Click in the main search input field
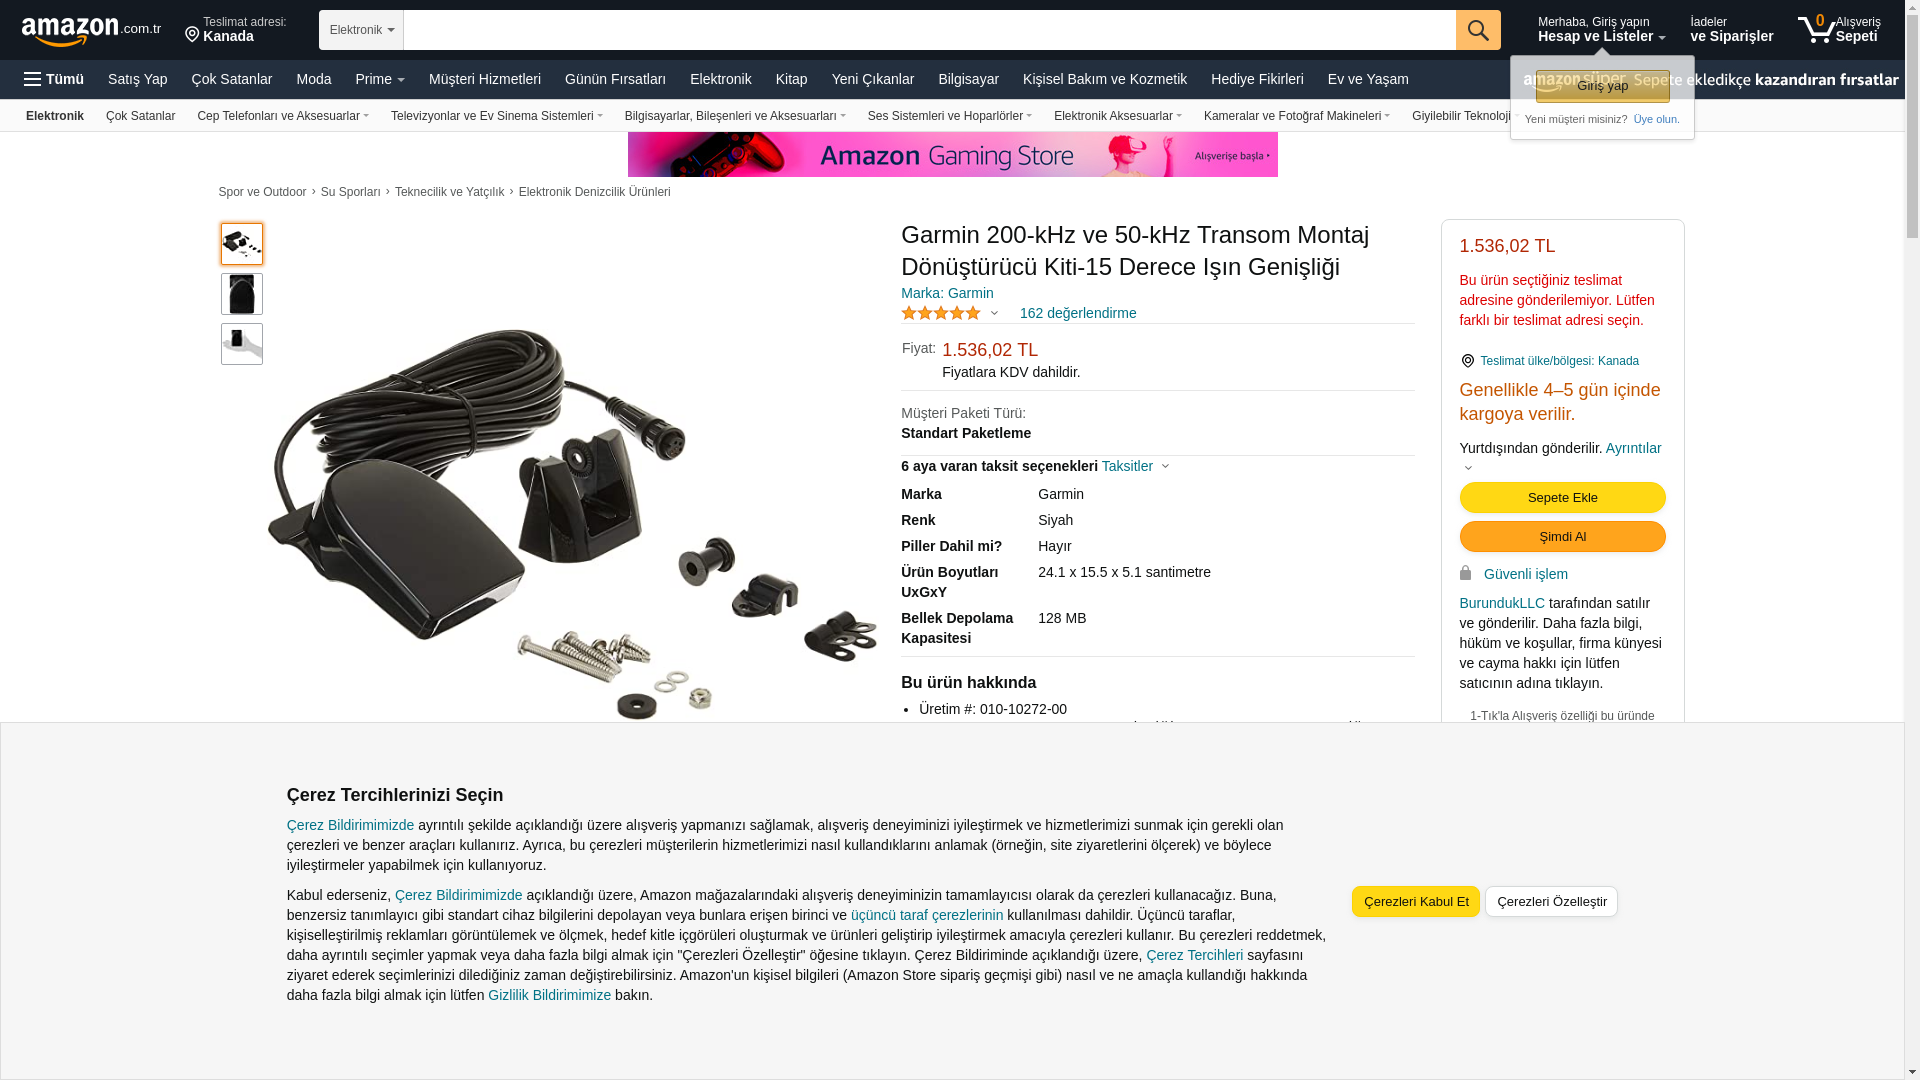 pyautogui.click(x=930, y=30)
